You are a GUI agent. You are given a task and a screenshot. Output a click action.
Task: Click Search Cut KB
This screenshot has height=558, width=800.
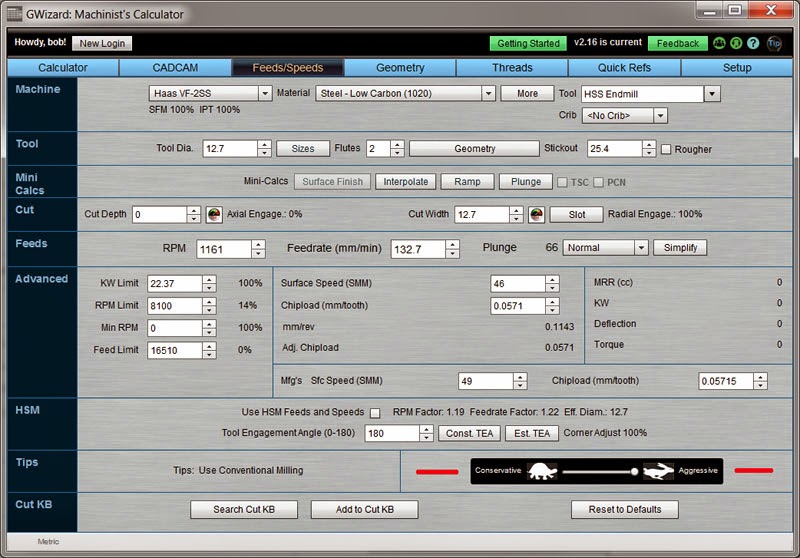click(244, 510)
